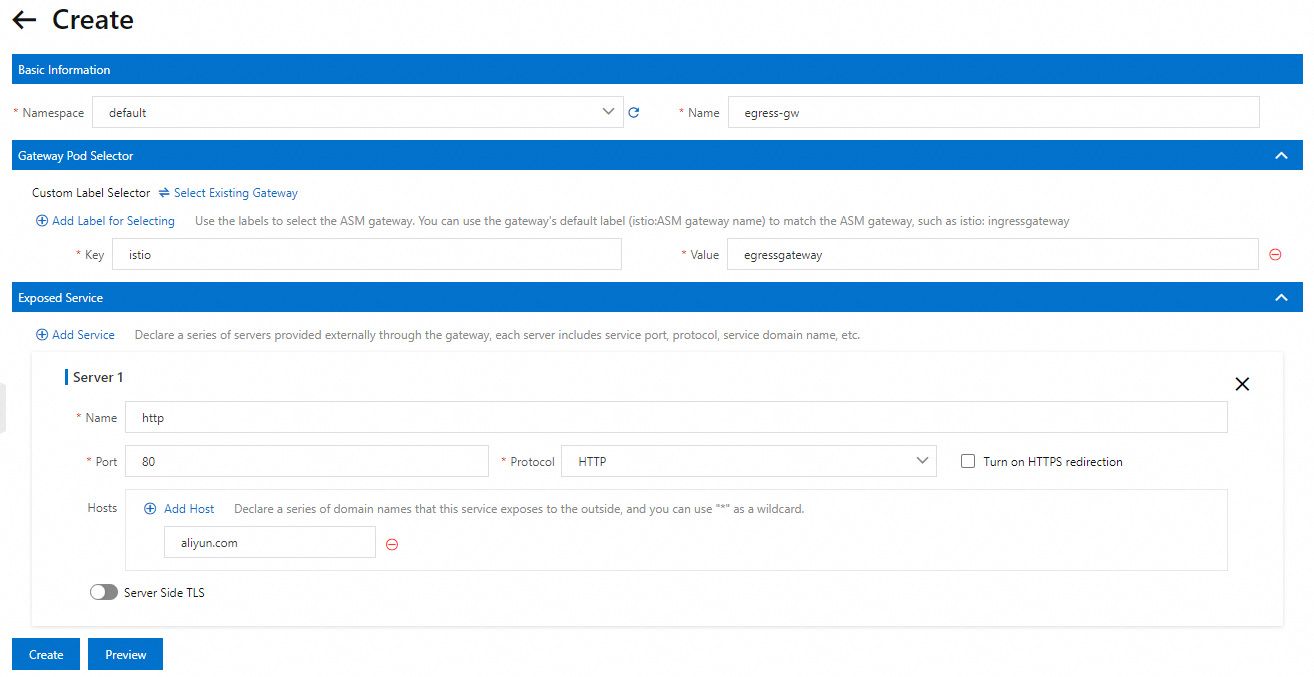Click the Add Host link
The image size is (1314, 677).
(189, 509)
